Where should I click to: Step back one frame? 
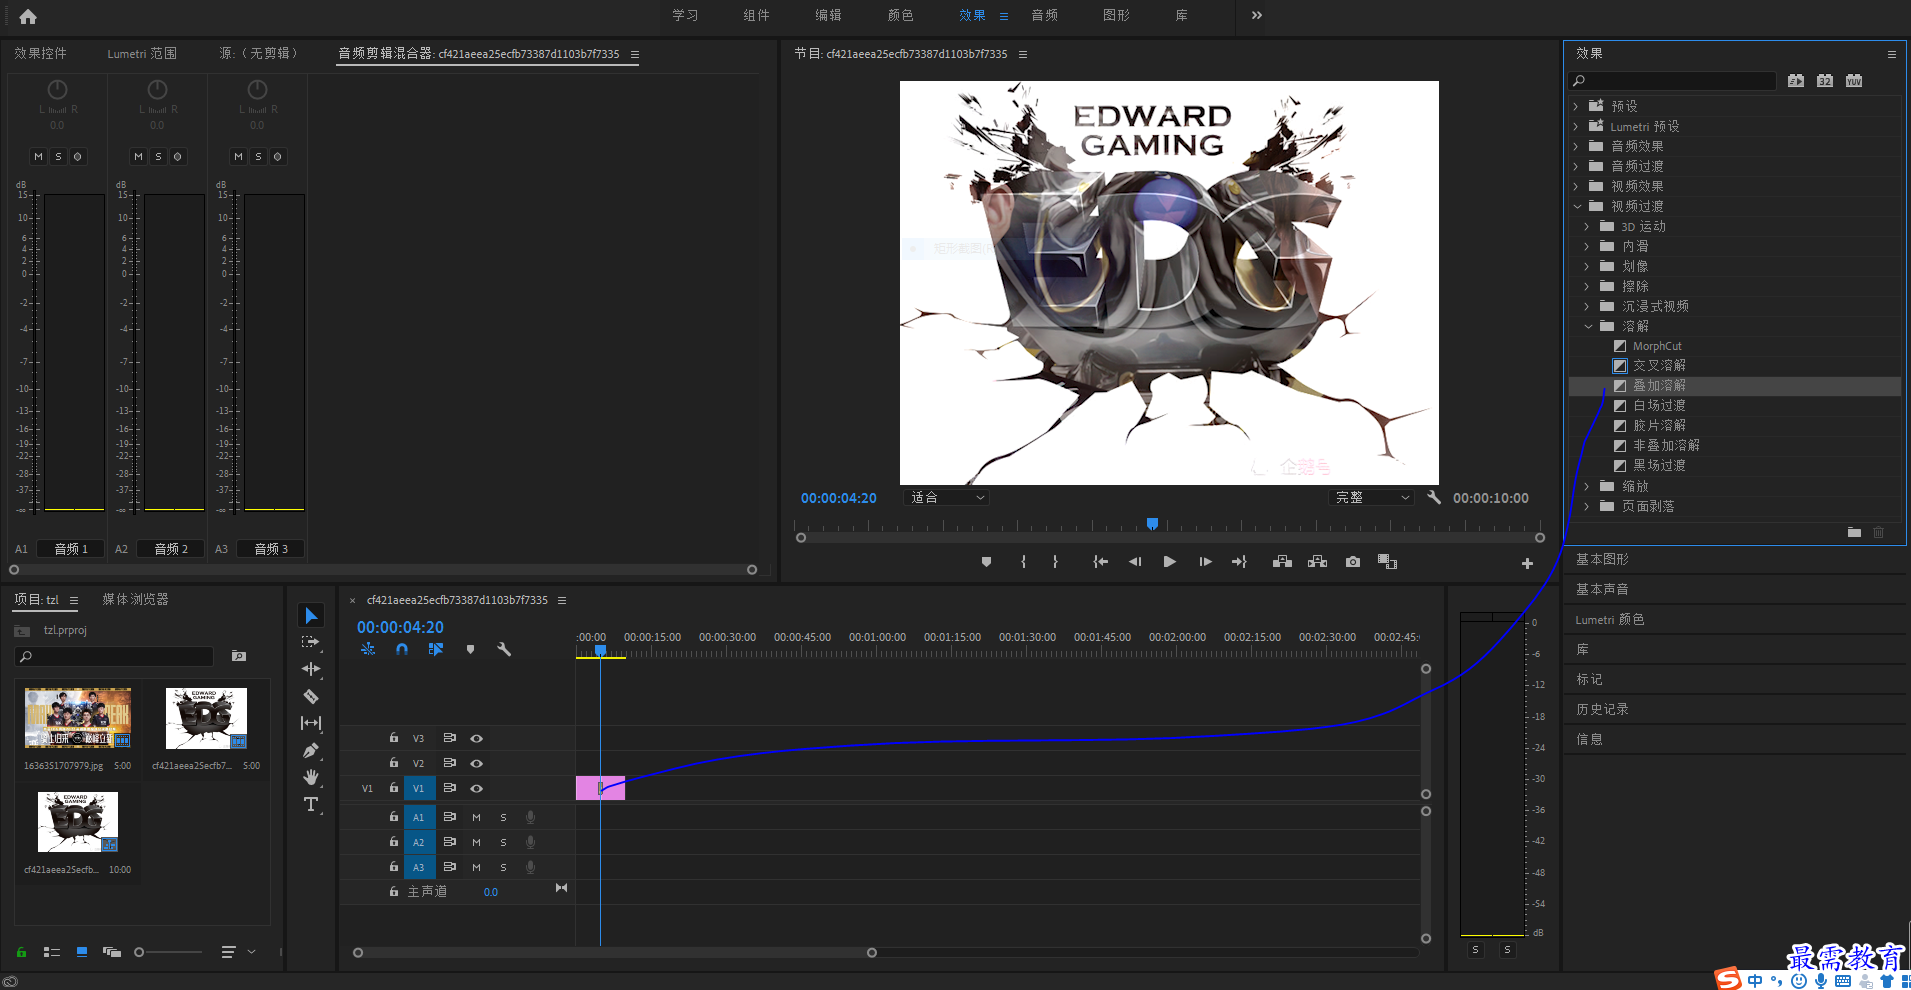click(1135, 562)
